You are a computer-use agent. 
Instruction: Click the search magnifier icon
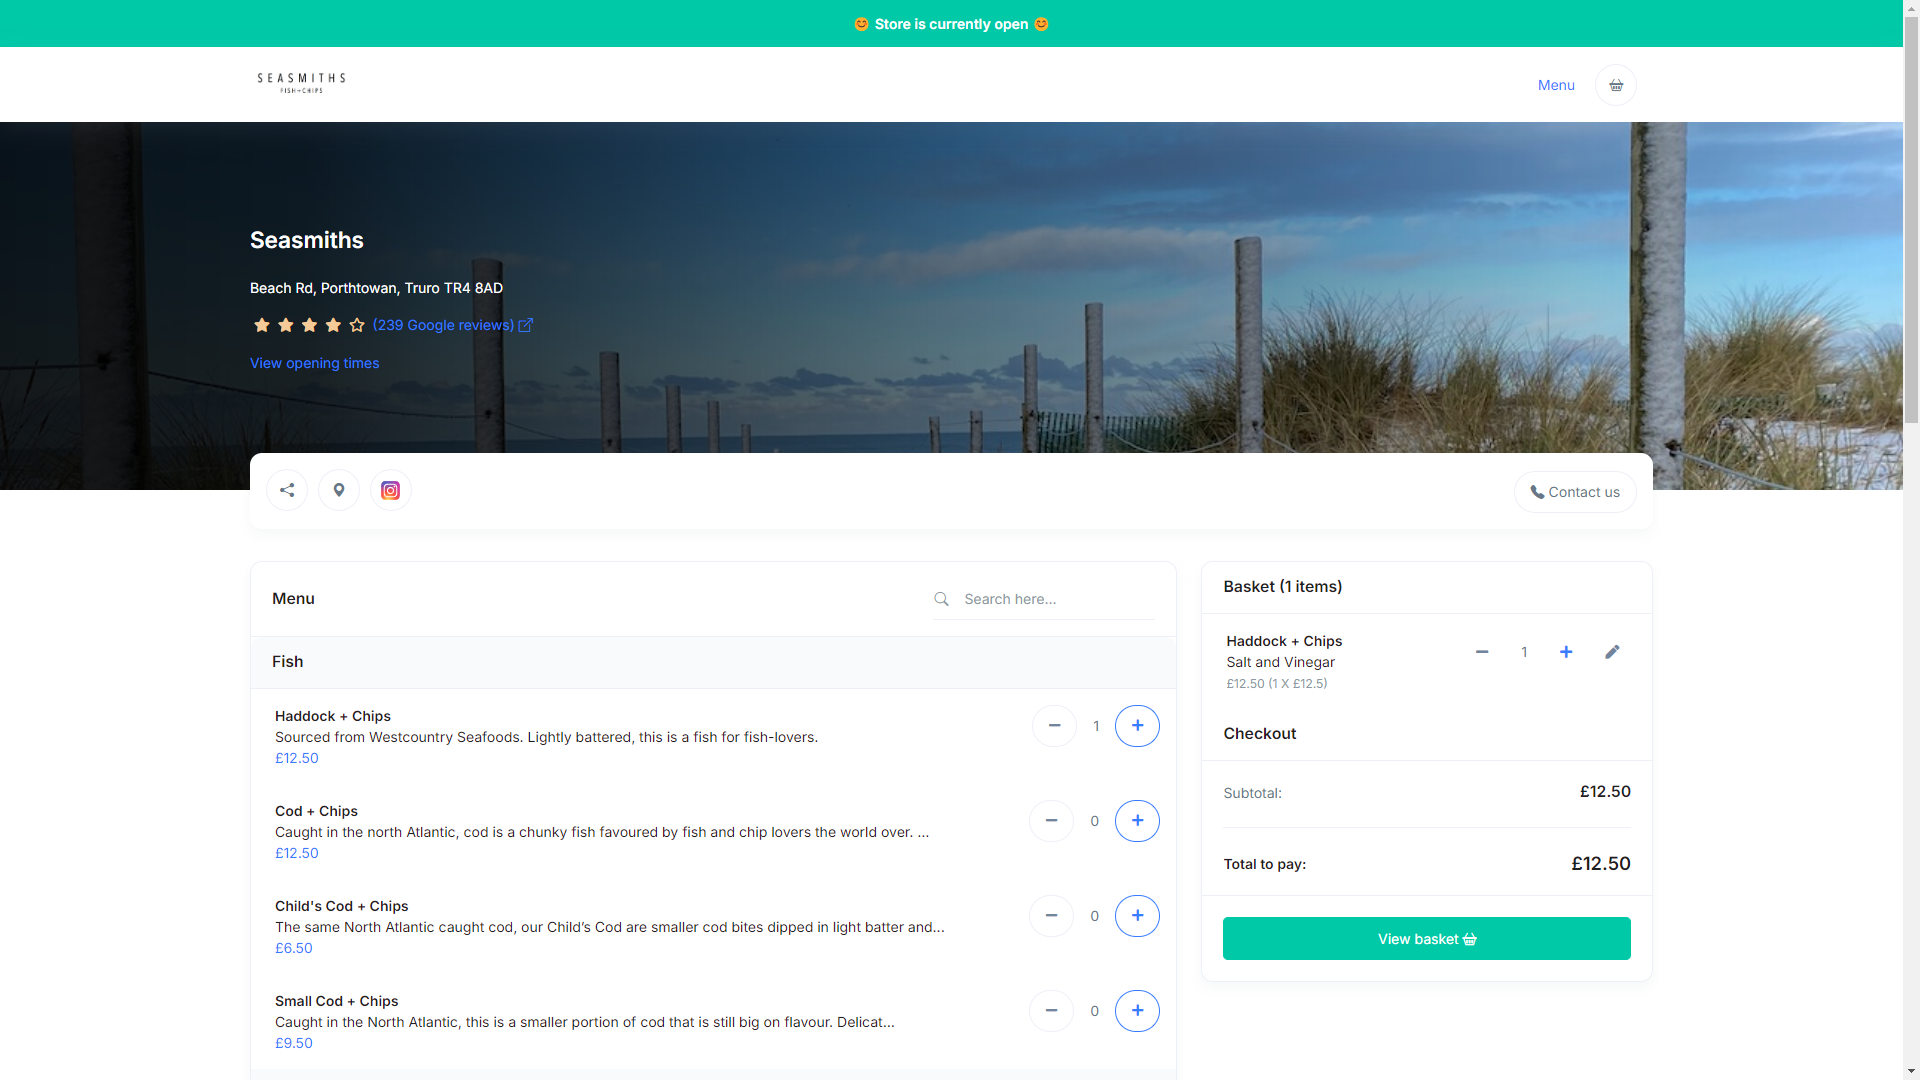[941, 599]
